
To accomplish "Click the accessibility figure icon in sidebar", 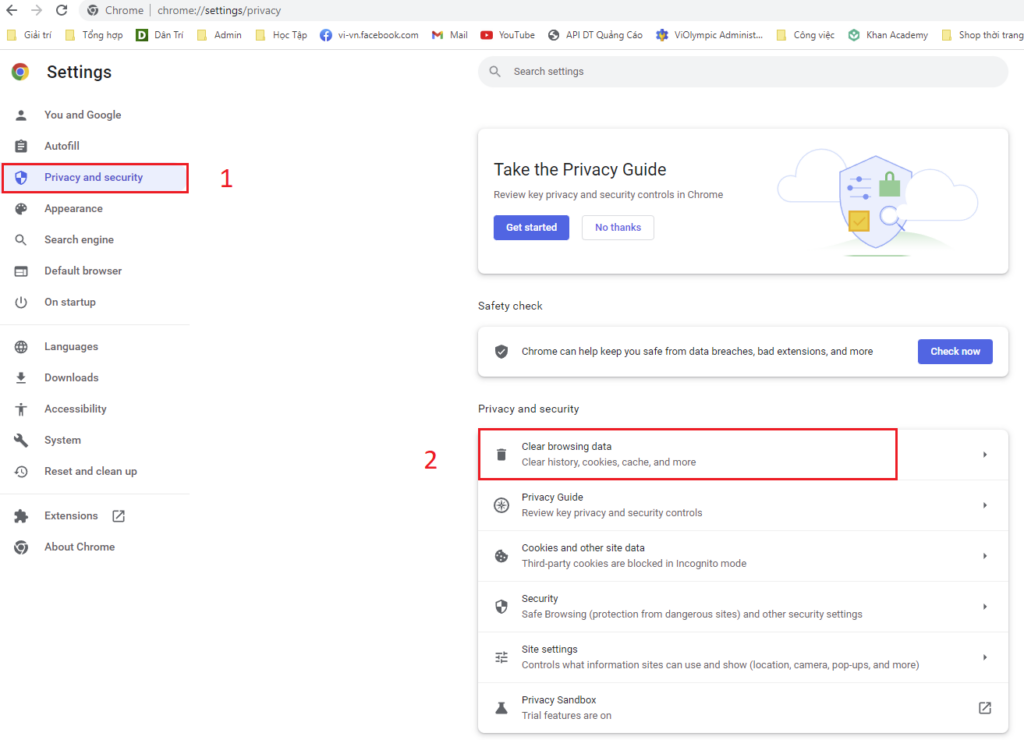I will click(21, 409).
